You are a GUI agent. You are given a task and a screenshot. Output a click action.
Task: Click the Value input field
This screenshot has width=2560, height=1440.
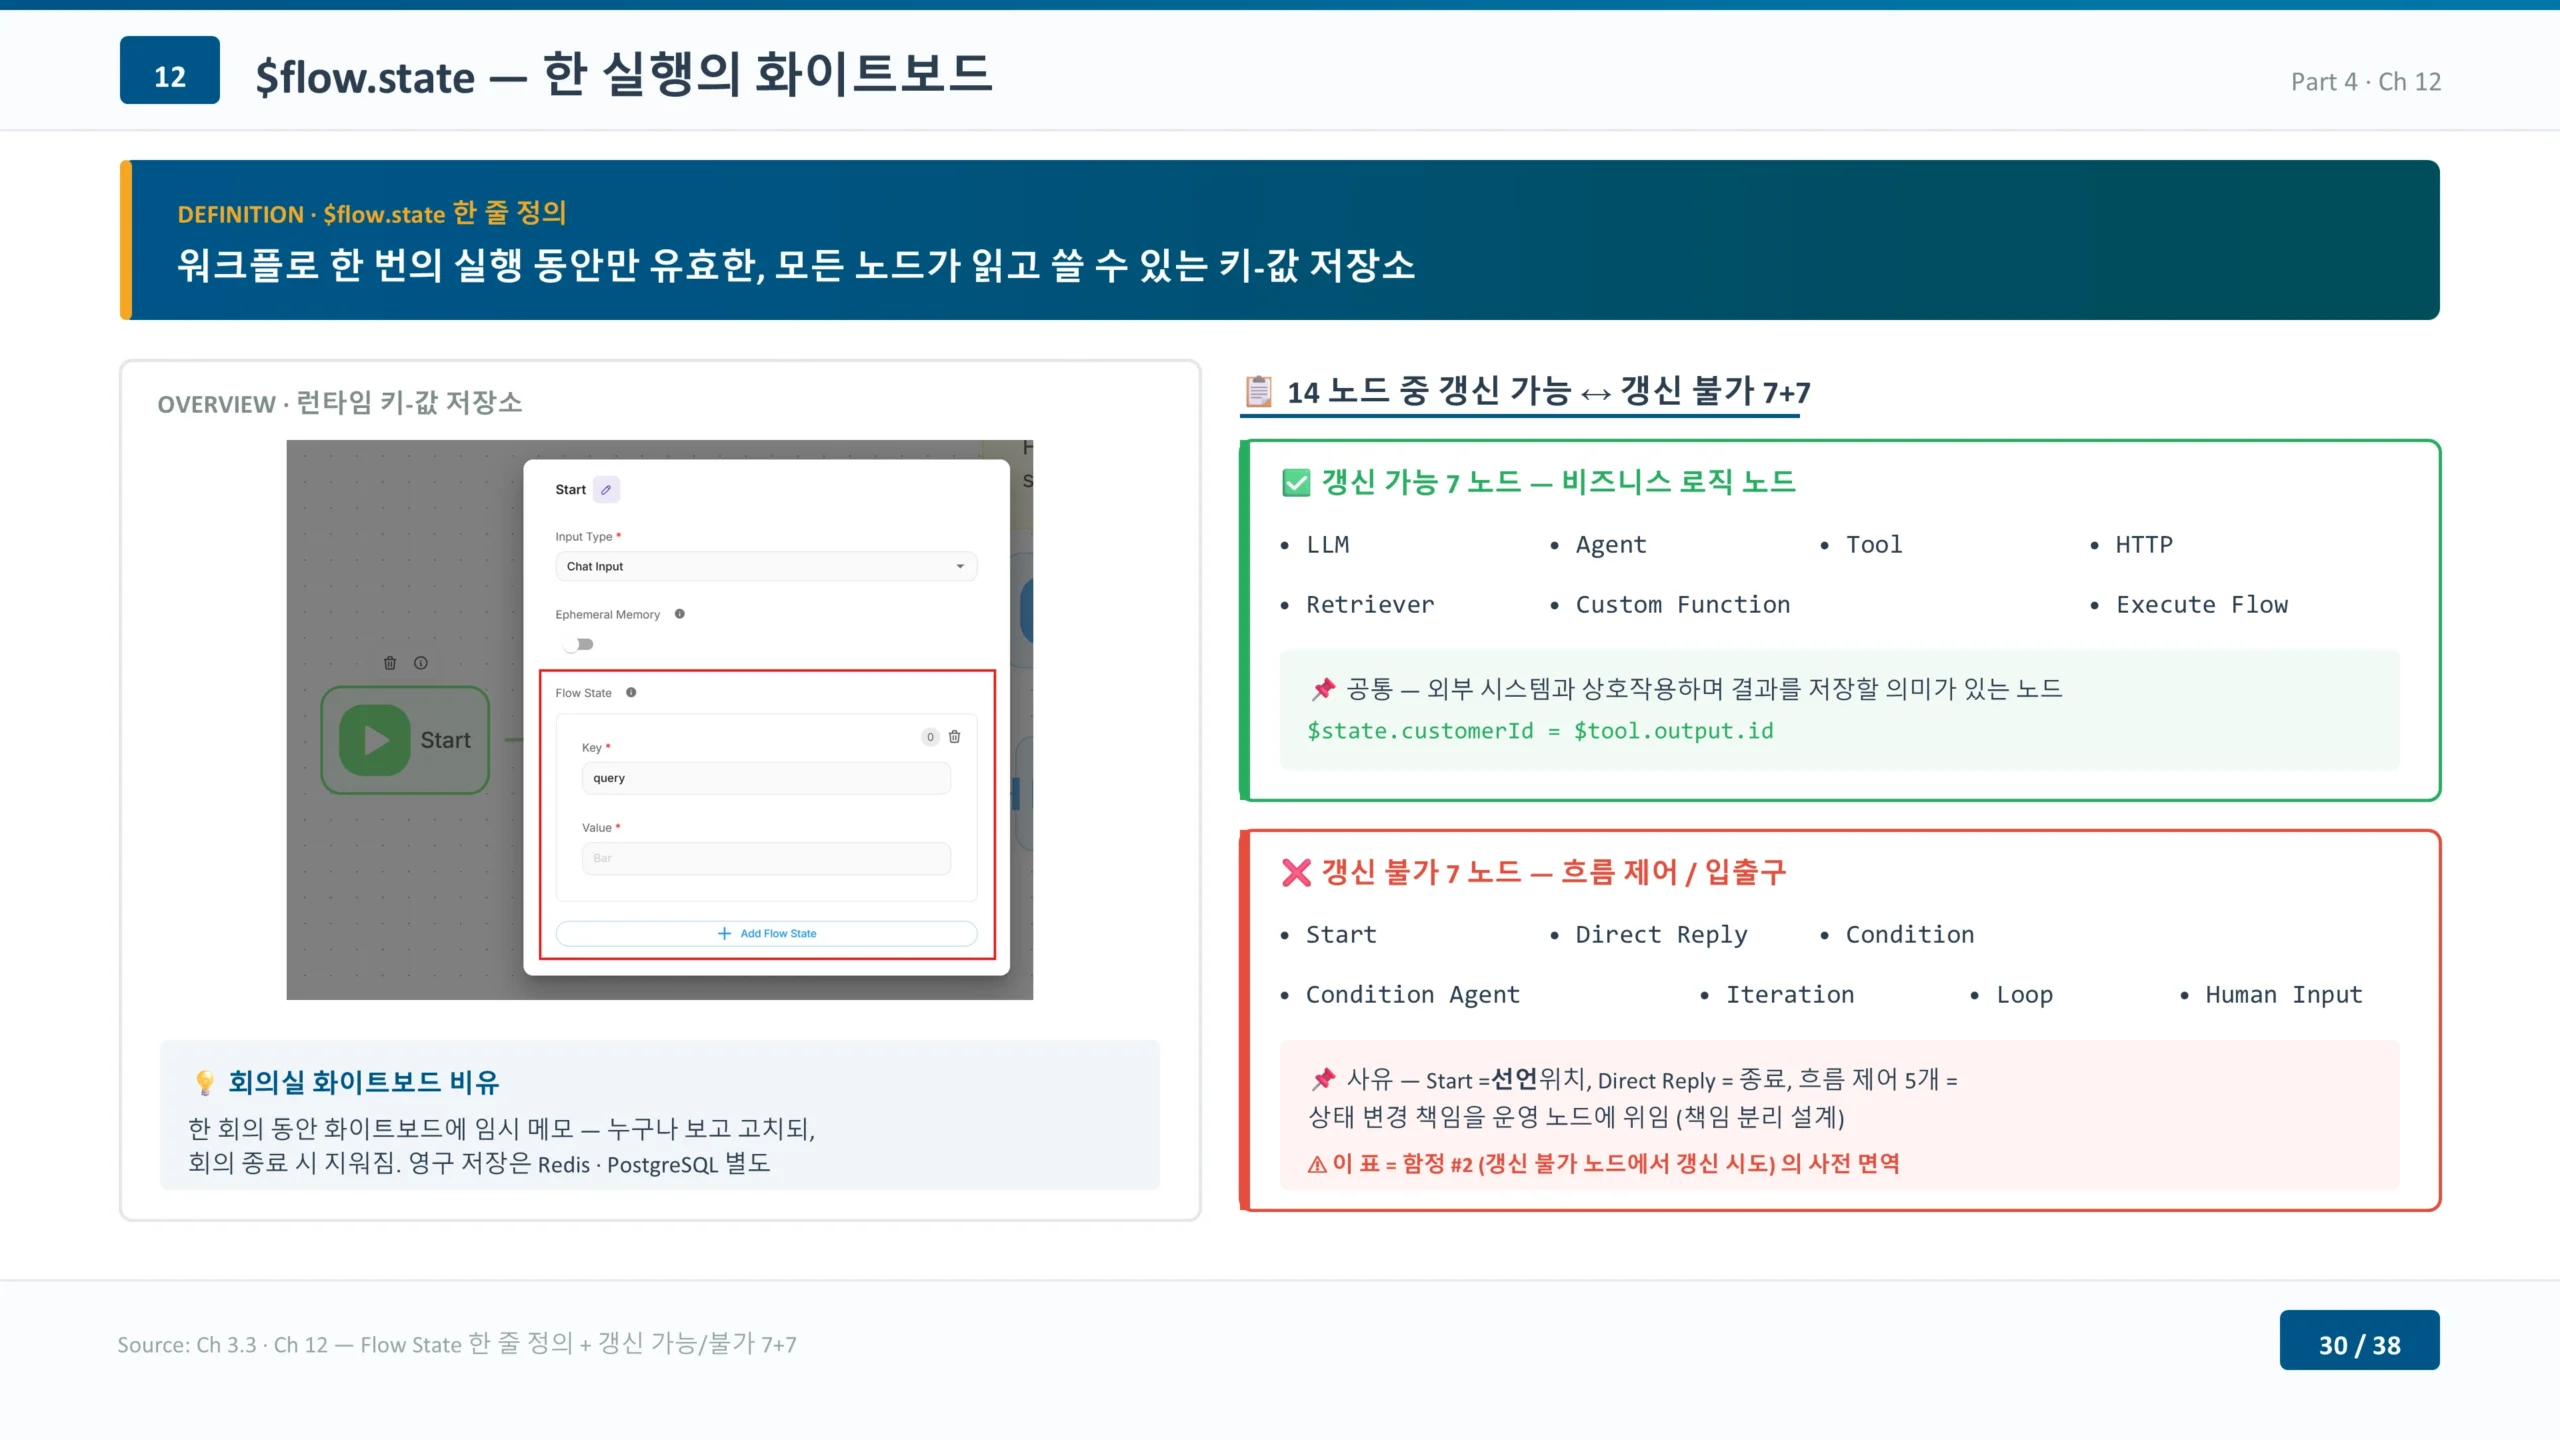click(766, 858)
